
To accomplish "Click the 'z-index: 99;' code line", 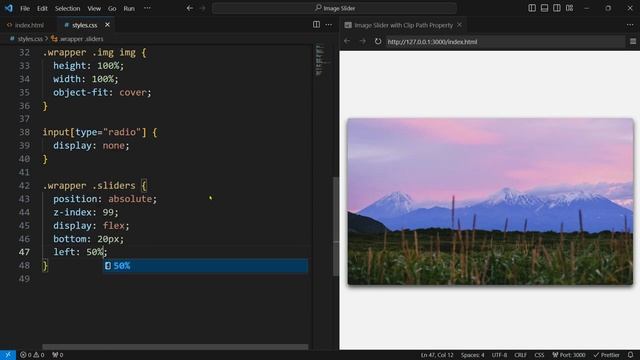I will [x=86, y=212].
